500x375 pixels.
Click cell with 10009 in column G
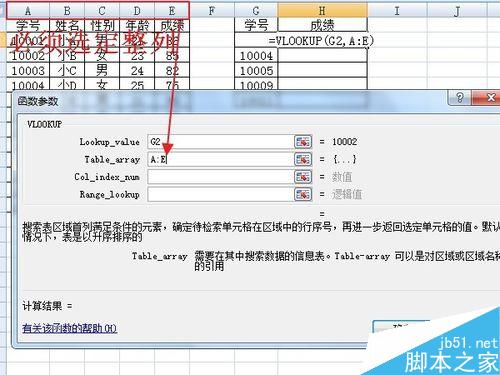(256, 84)
